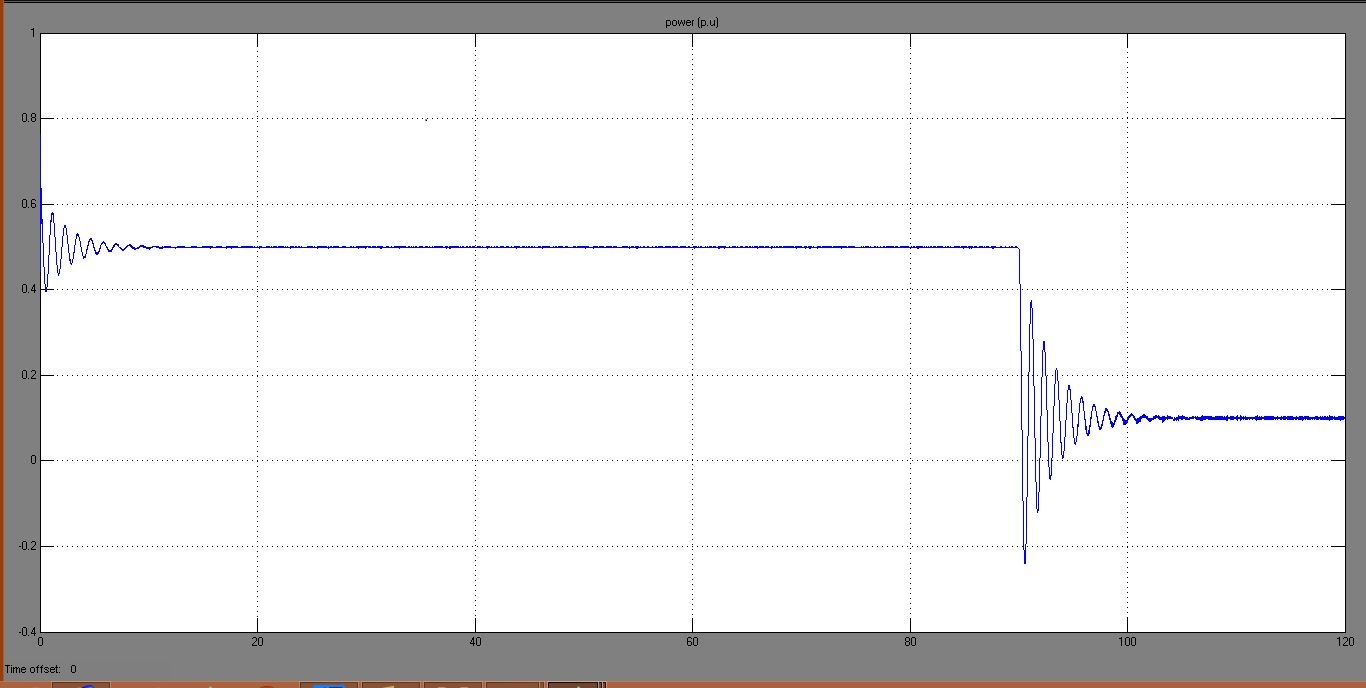Click the lowest trough of the power curve

(1025, 562)
